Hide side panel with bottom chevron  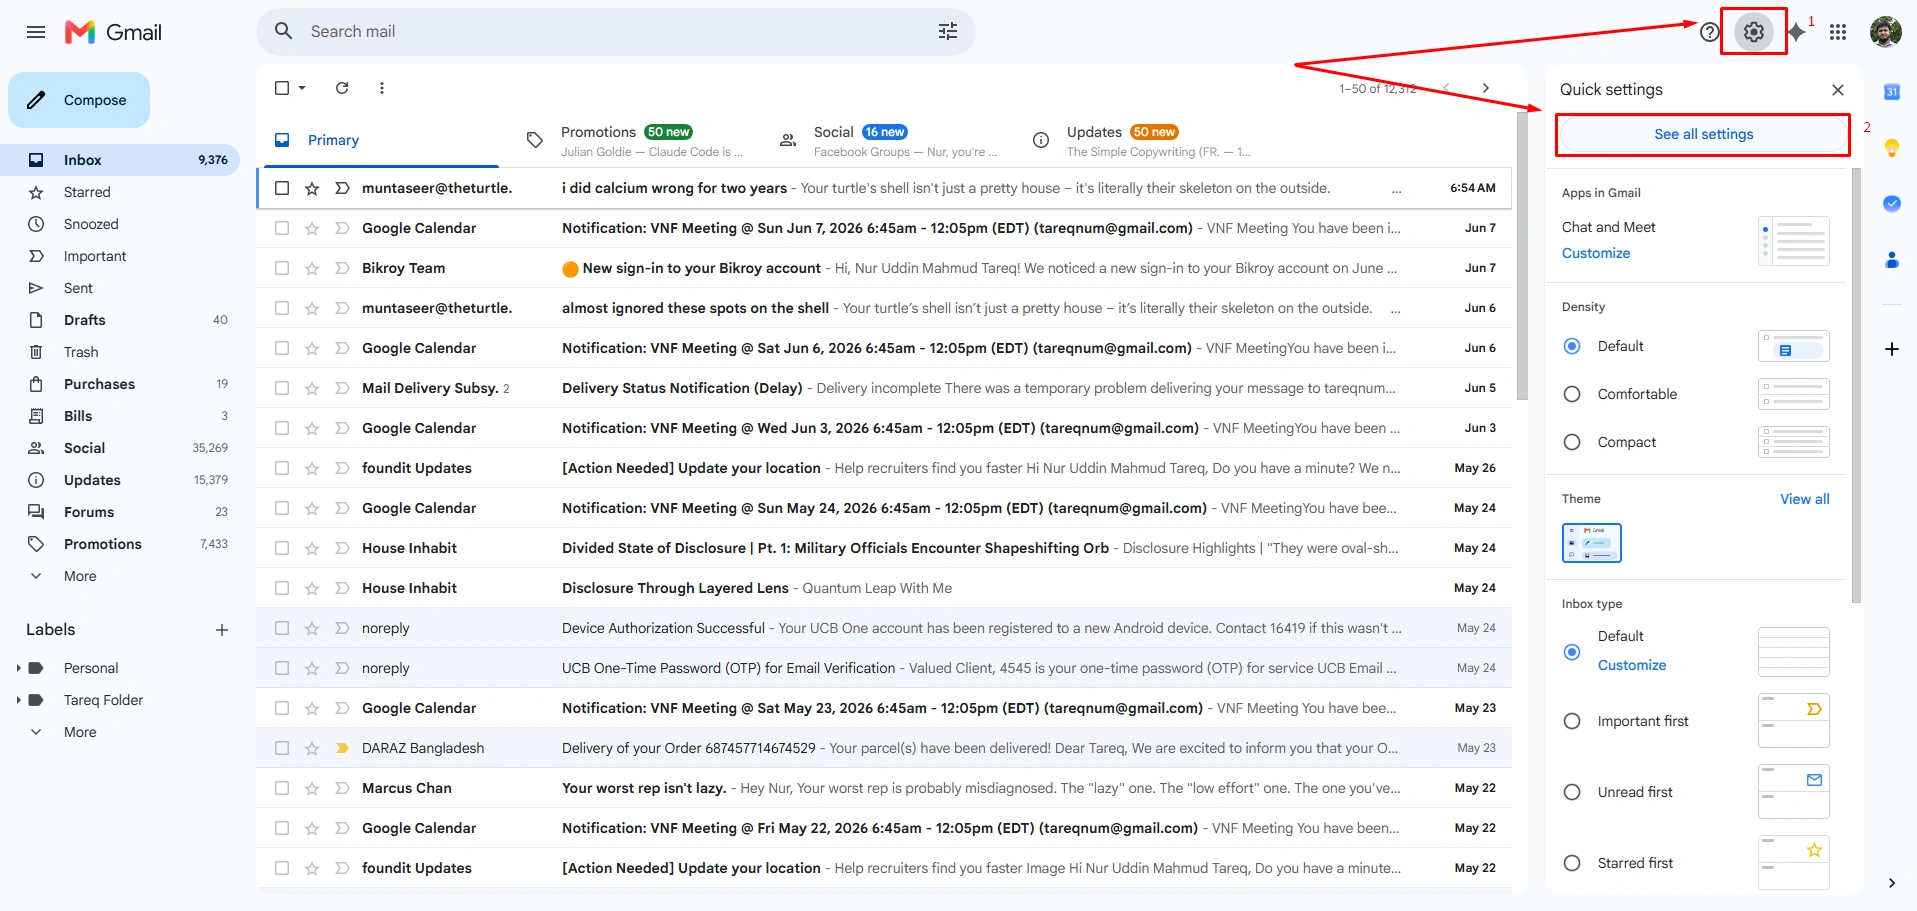[1892, 883]
